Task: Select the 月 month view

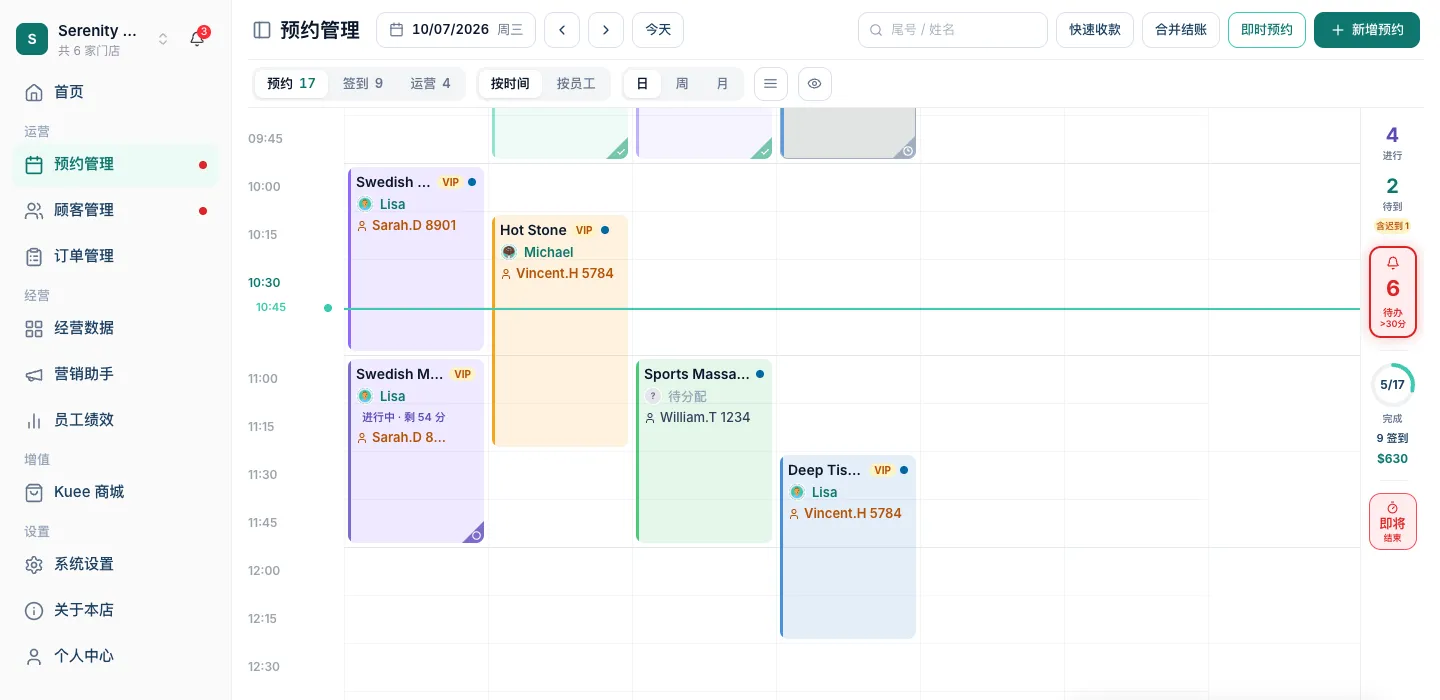Action: click(722, 84)
